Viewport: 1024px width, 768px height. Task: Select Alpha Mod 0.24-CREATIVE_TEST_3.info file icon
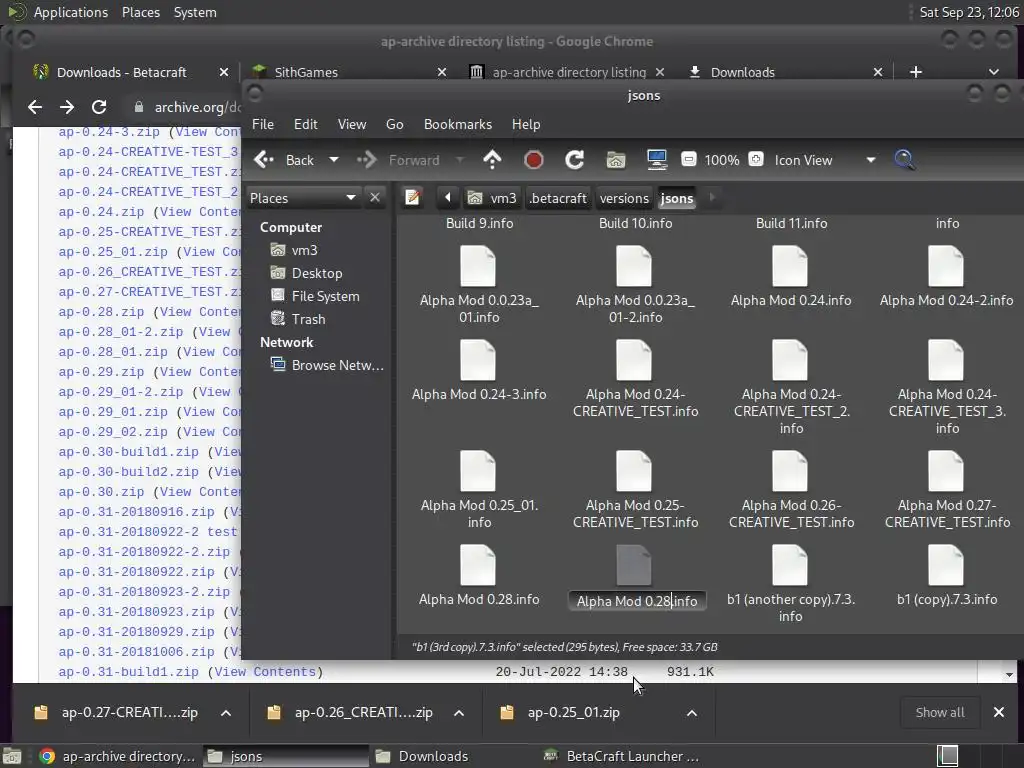pos(946,360)
